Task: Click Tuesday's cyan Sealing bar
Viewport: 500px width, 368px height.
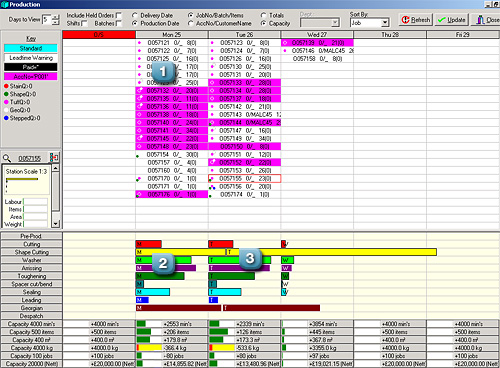Action: (x=225, y=292)
